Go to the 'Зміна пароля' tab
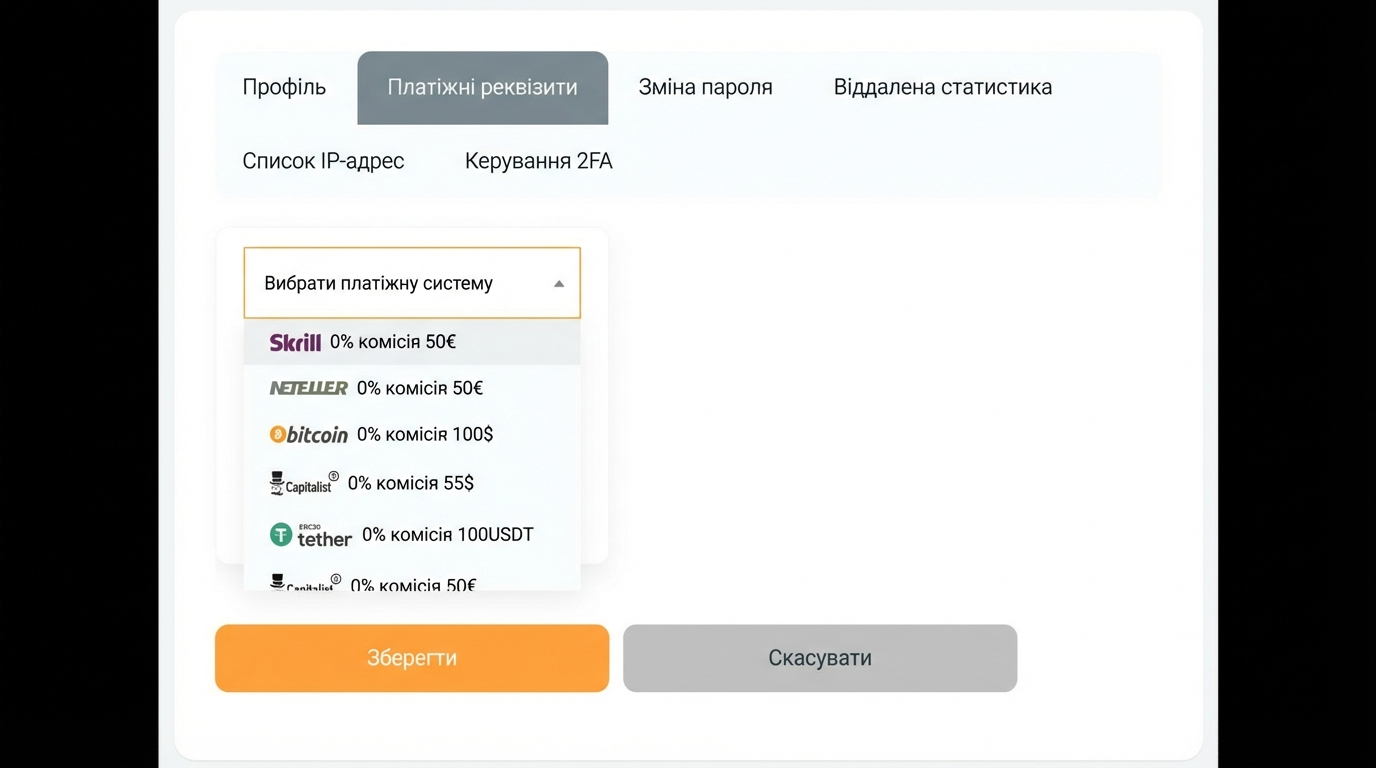Viewport: 1376px width, 768px height. [704, 87]
